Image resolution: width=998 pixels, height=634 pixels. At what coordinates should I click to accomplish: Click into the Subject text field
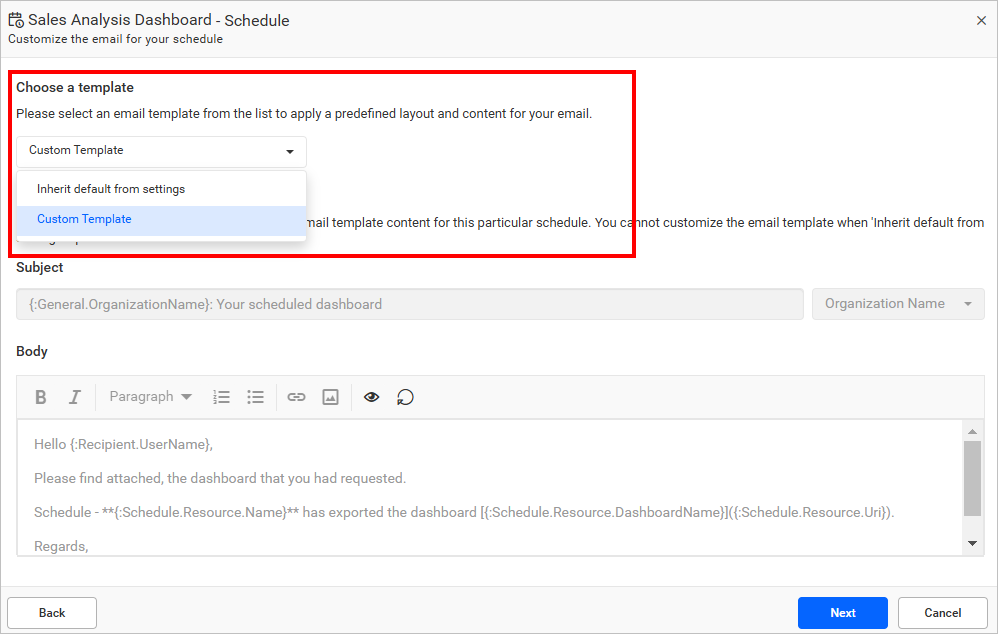pos(409,304)
